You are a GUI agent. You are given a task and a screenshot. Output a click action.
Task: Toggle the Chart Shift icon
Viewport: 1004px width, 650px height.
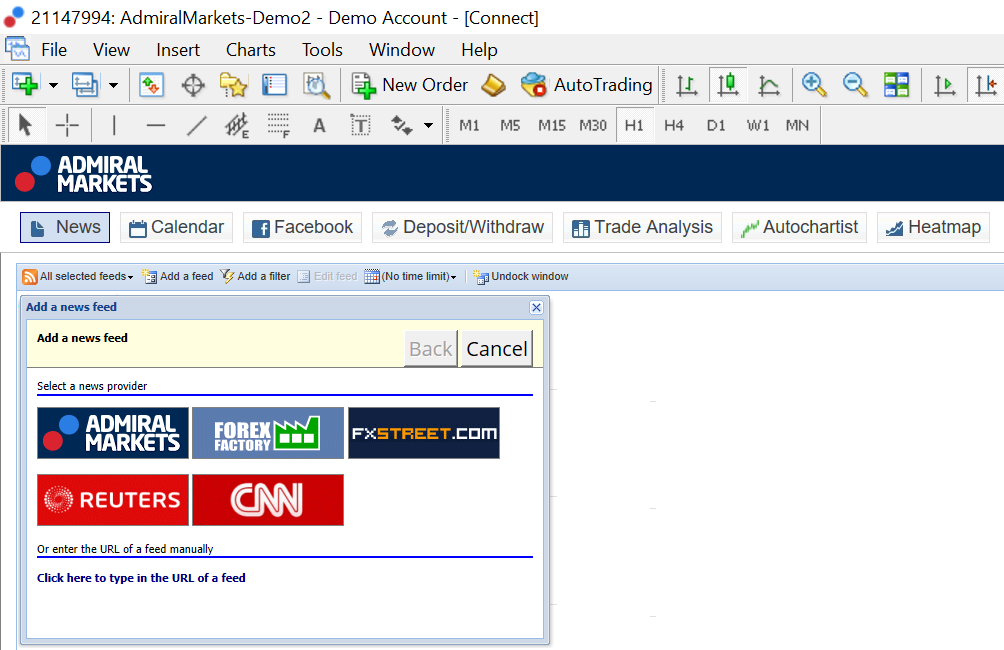(x=985, y=85)
